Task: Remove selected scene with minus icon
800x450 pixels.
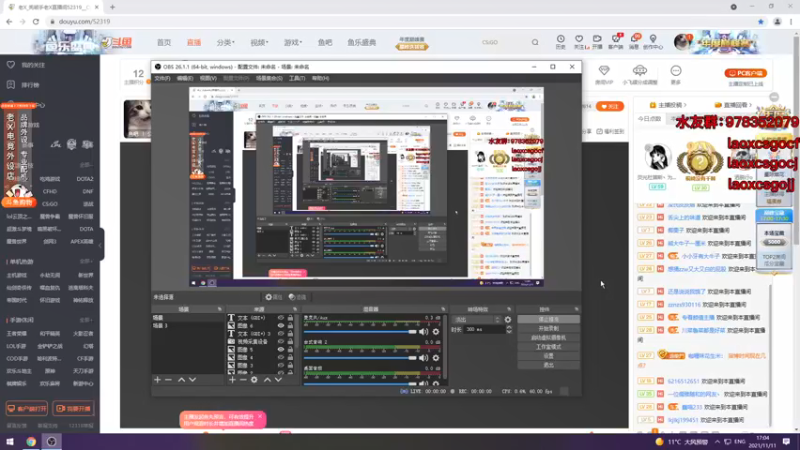Action: (168, 380)
